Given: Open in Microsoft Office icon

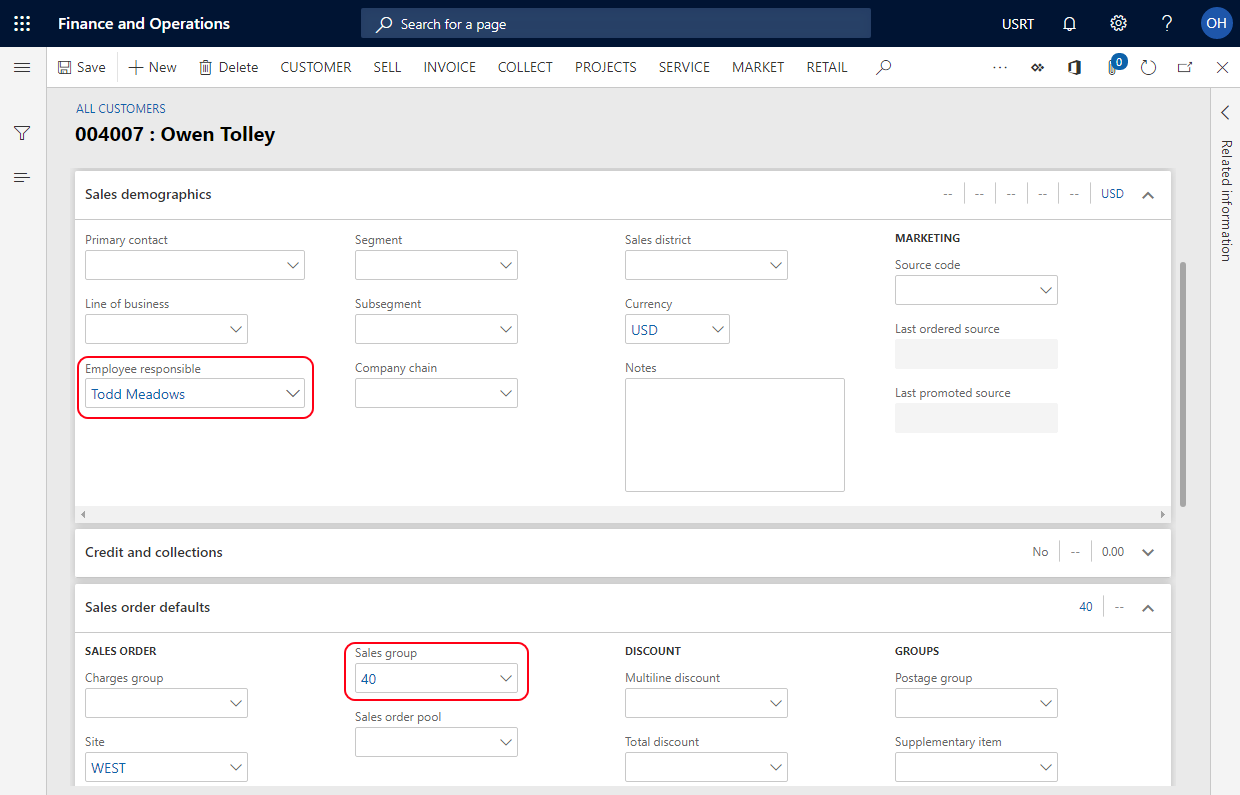Looking at the screenshot, I should [x=1074, y=67].
